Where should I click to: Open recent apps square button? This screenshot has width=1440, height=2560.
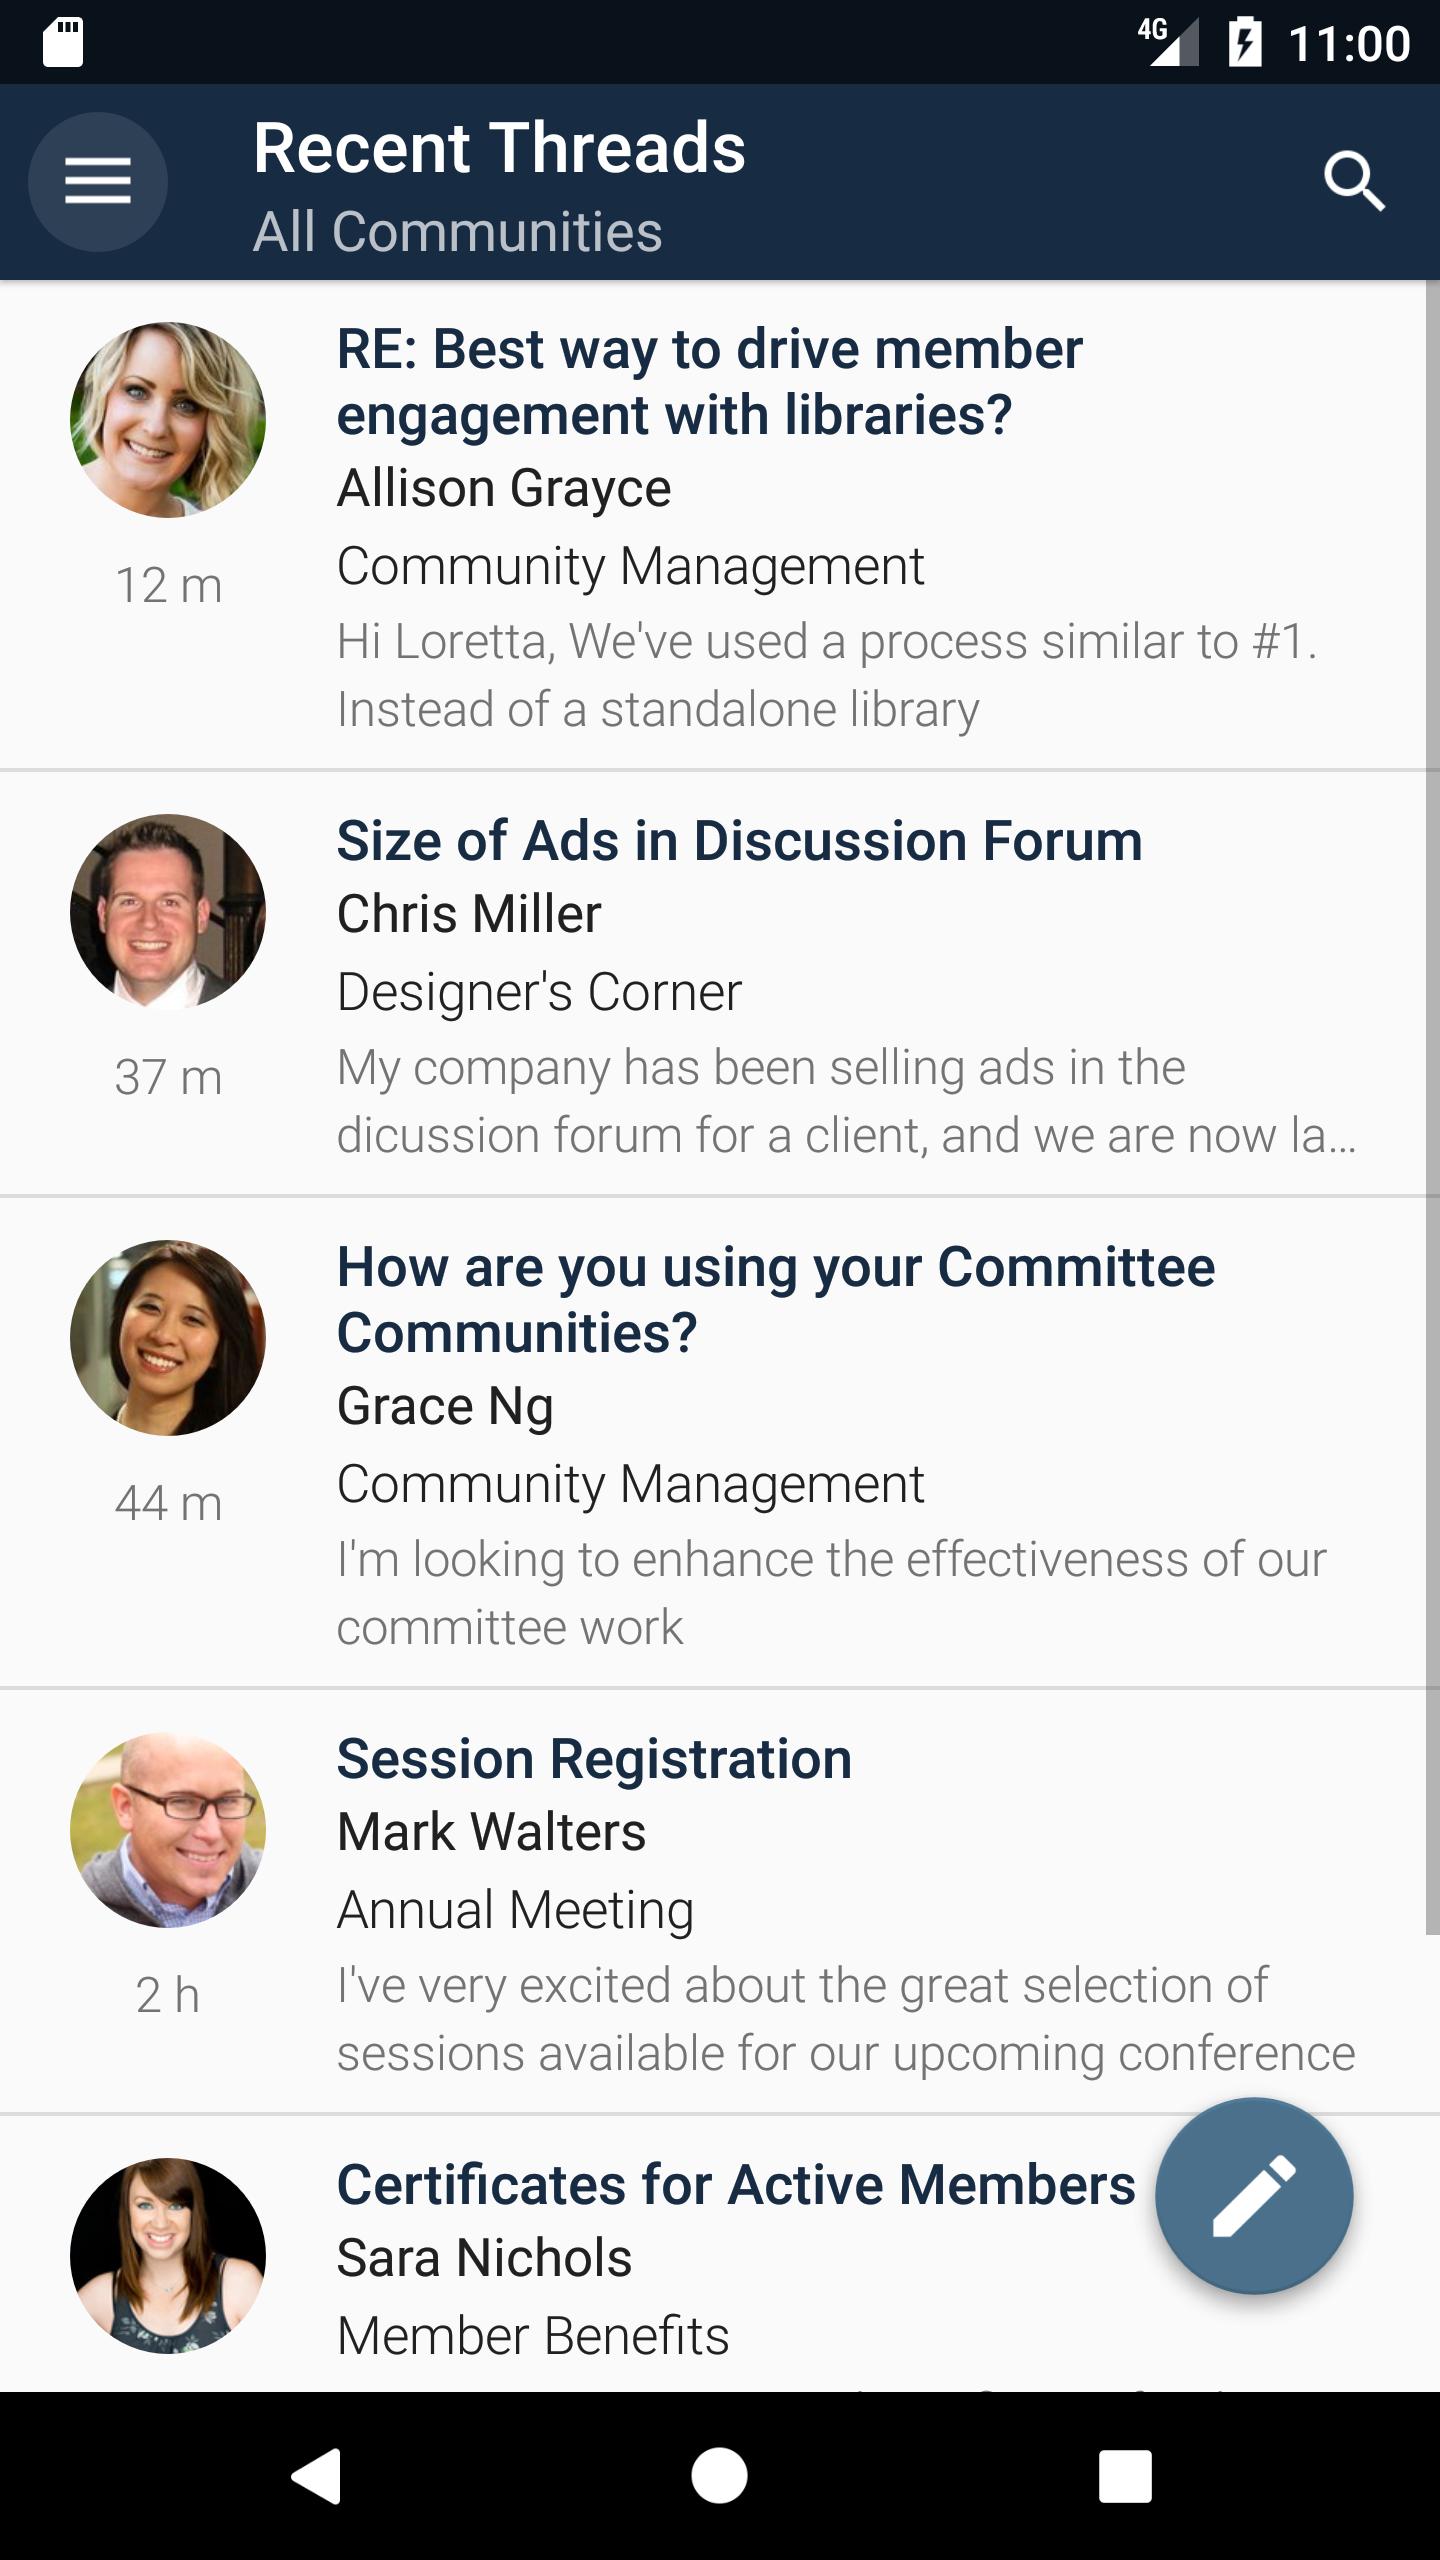[1125, 2476]
